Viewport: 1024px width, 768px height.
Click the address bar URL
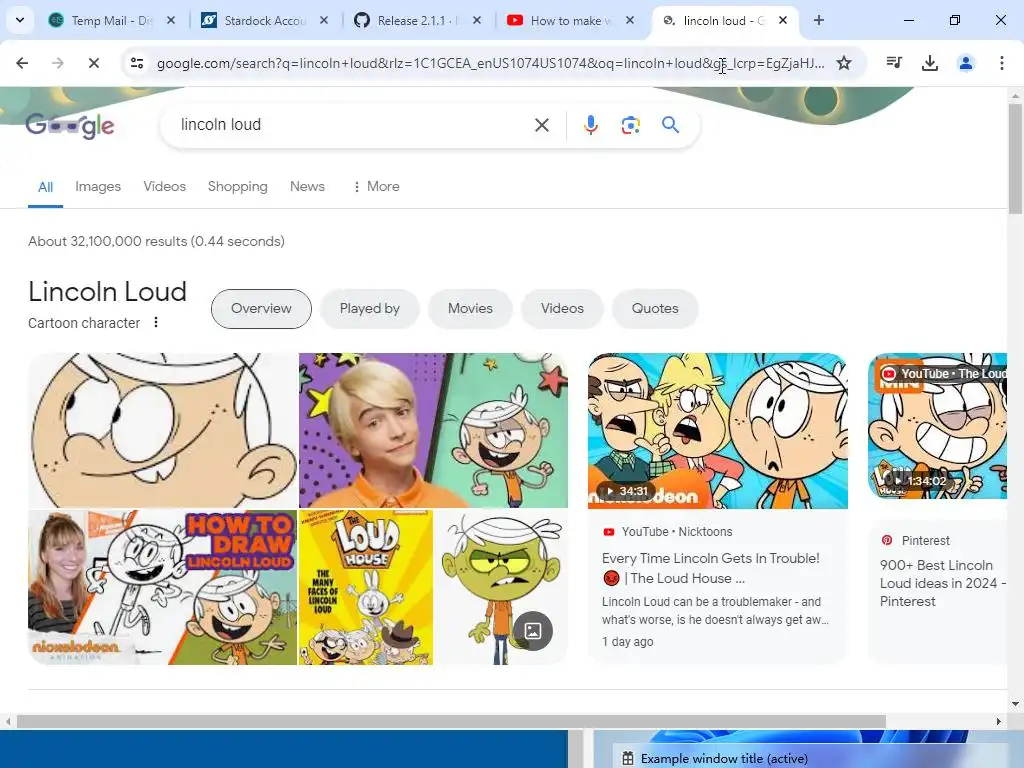click(x=490, y=63)
